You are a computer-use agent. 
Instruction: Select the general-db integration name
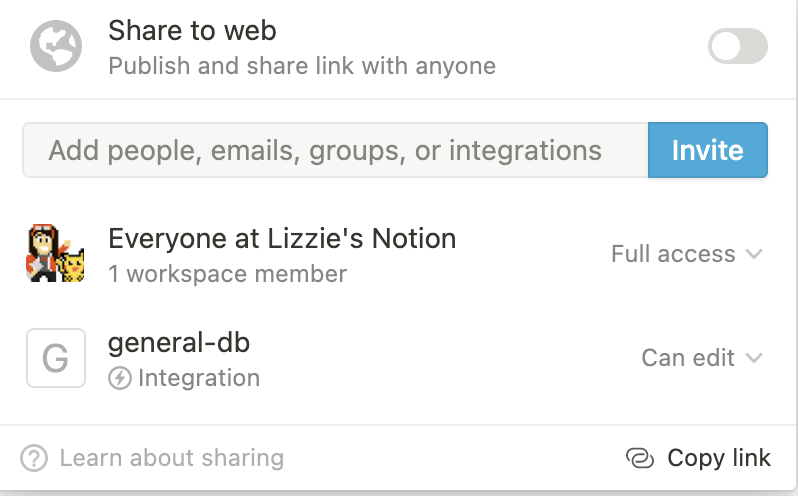pos(179,342)
